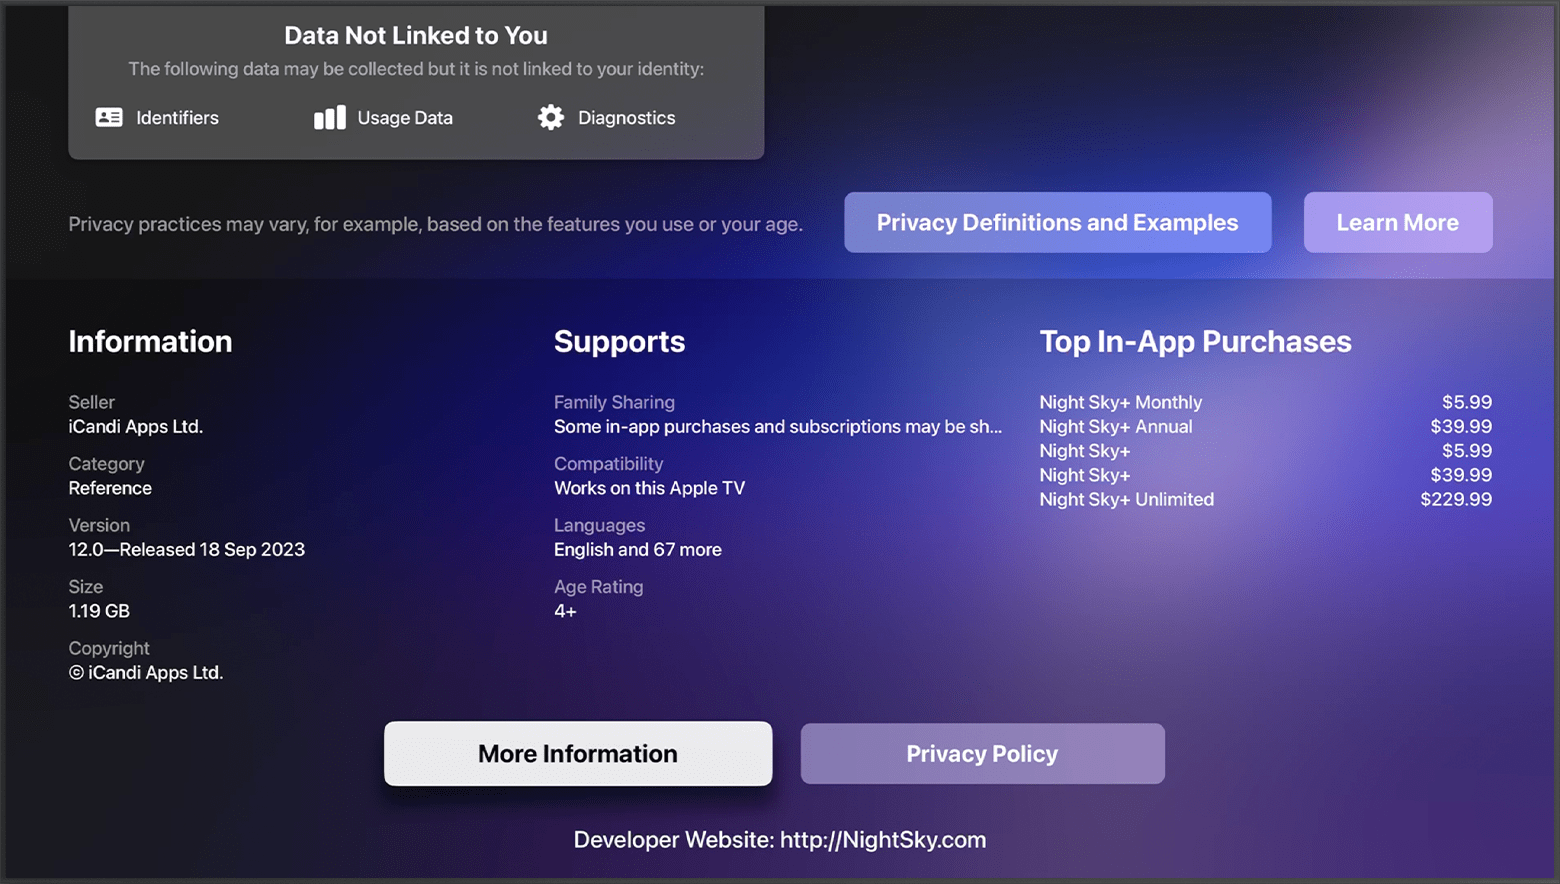
Task: Open More Information
Action: [578, 754]
